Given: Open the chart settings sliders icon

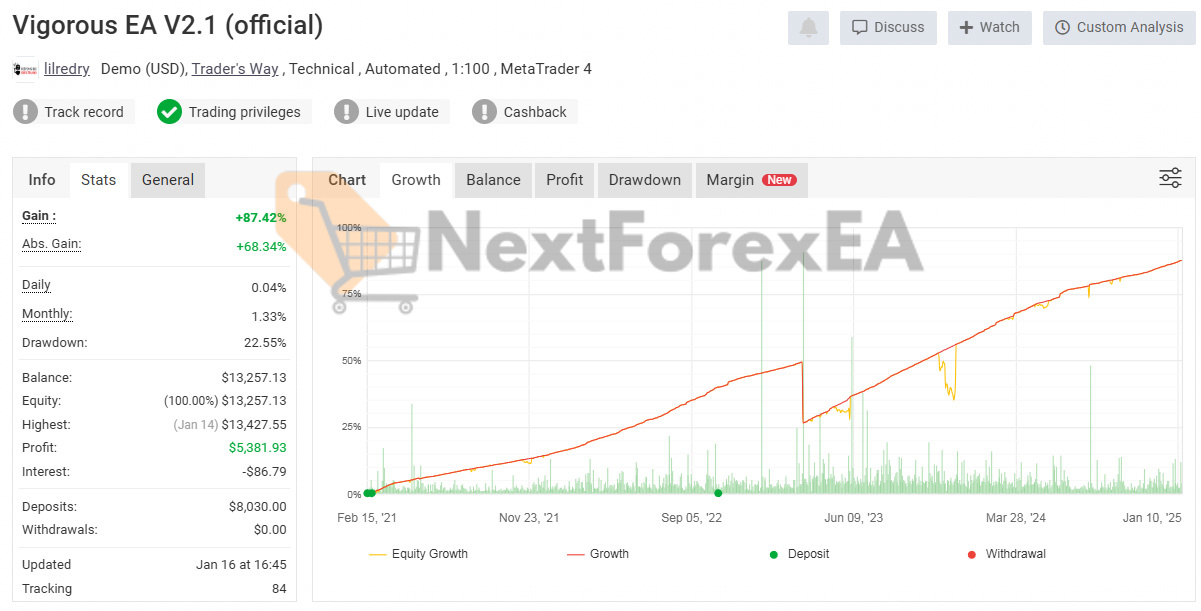Looking at the screenshot, I should pyautogui.click(x=1170, y=178).
